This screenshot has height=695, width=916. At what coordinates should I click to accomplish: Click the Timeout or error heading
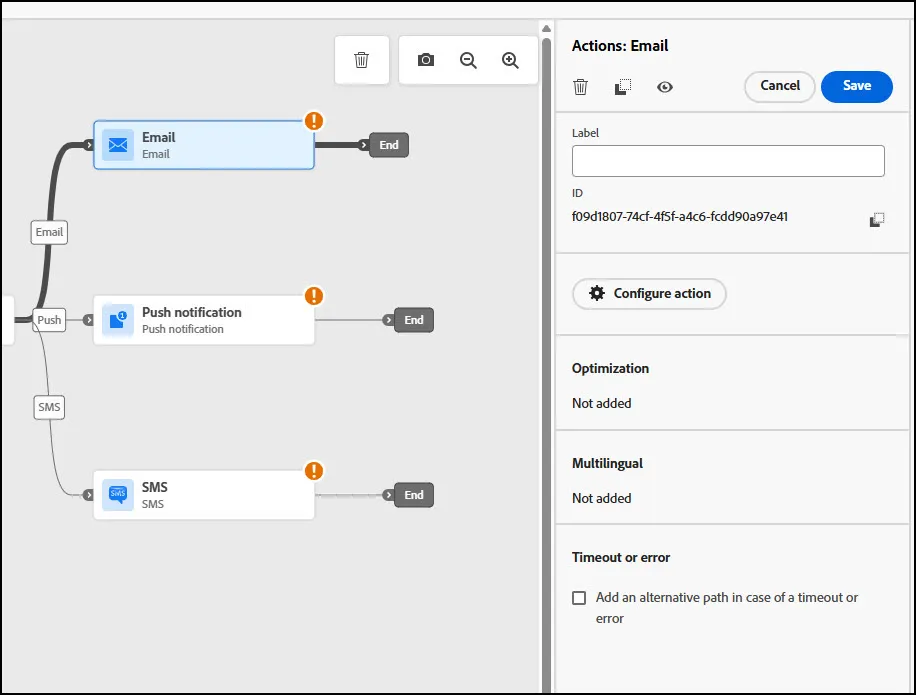pyautogui.click(x=621, y=558)
